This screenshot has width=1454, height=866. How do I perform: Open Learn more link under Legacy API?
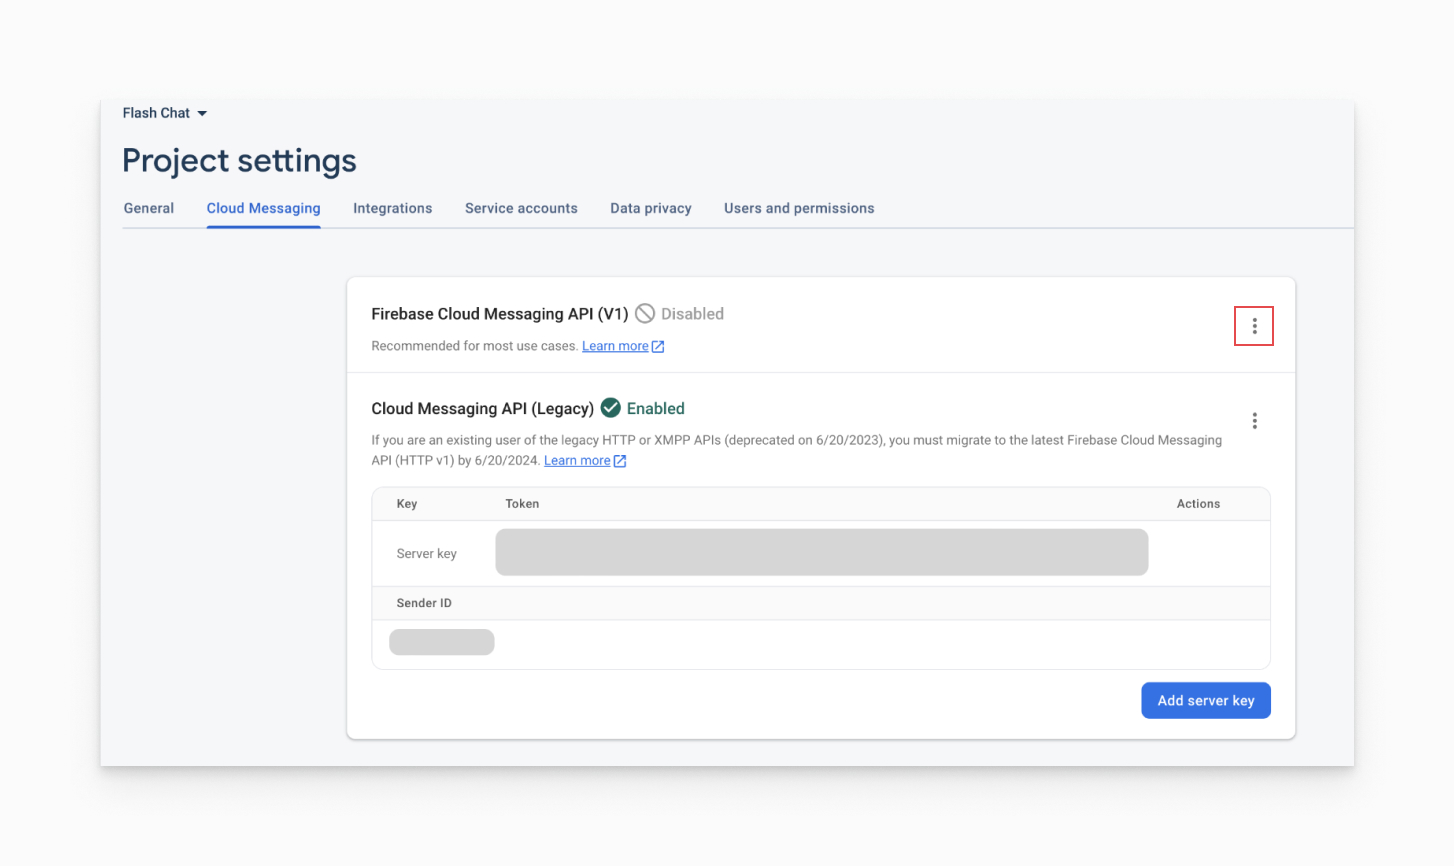pyautogui.click(x=577, y=461)
